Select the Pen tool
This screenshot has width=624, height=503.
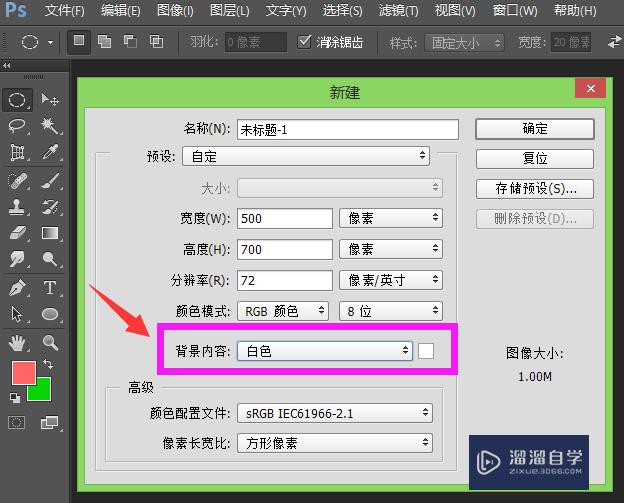point(17,288)
